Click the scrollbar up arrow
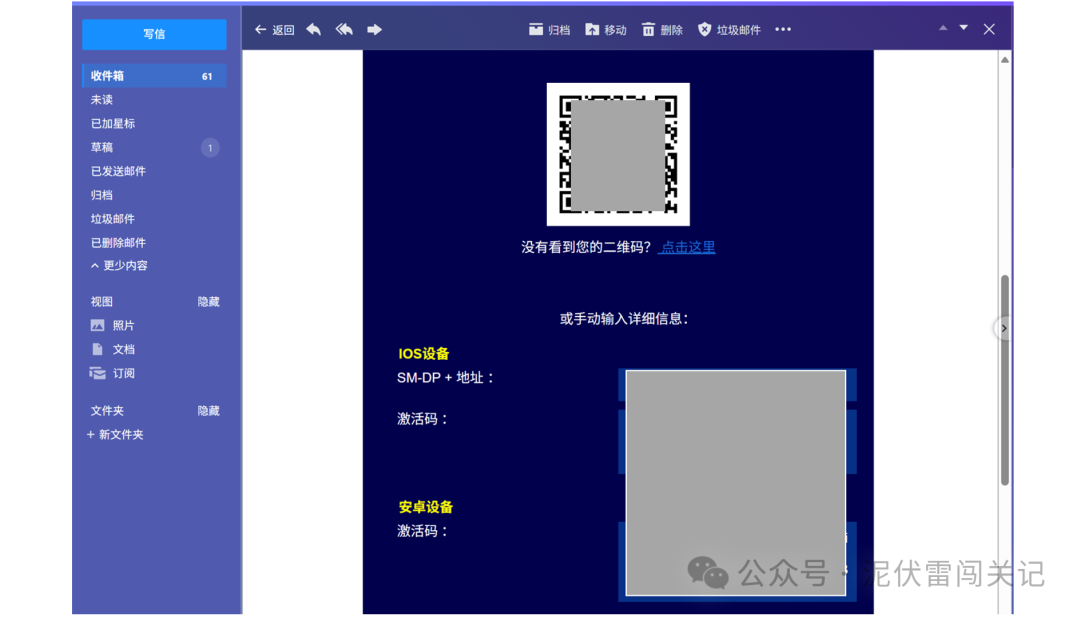 coord(1005,60)
